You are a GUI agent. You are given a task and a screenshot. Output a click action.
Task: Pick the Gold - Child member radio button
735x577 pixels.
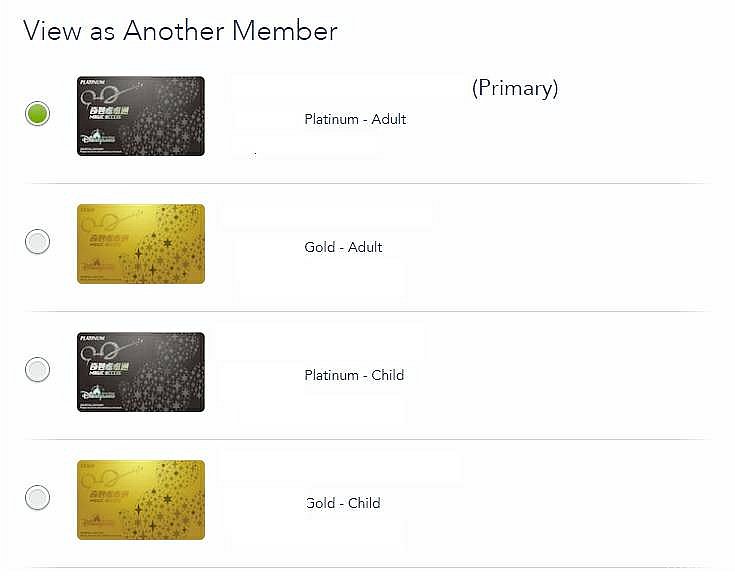(38, 497)
